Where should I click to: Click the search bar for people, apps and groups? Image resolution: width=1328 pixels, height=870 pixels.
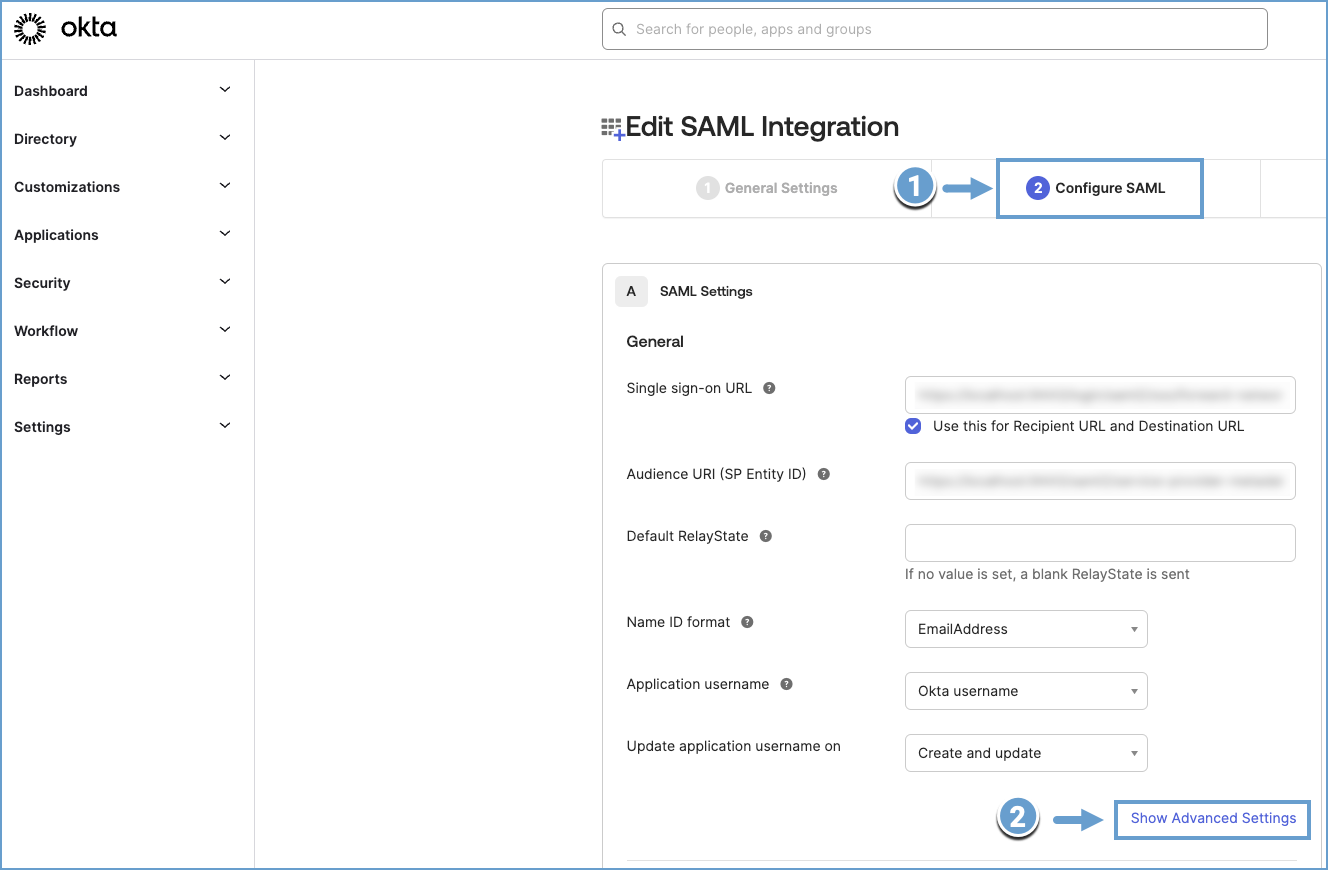[933, 29]
